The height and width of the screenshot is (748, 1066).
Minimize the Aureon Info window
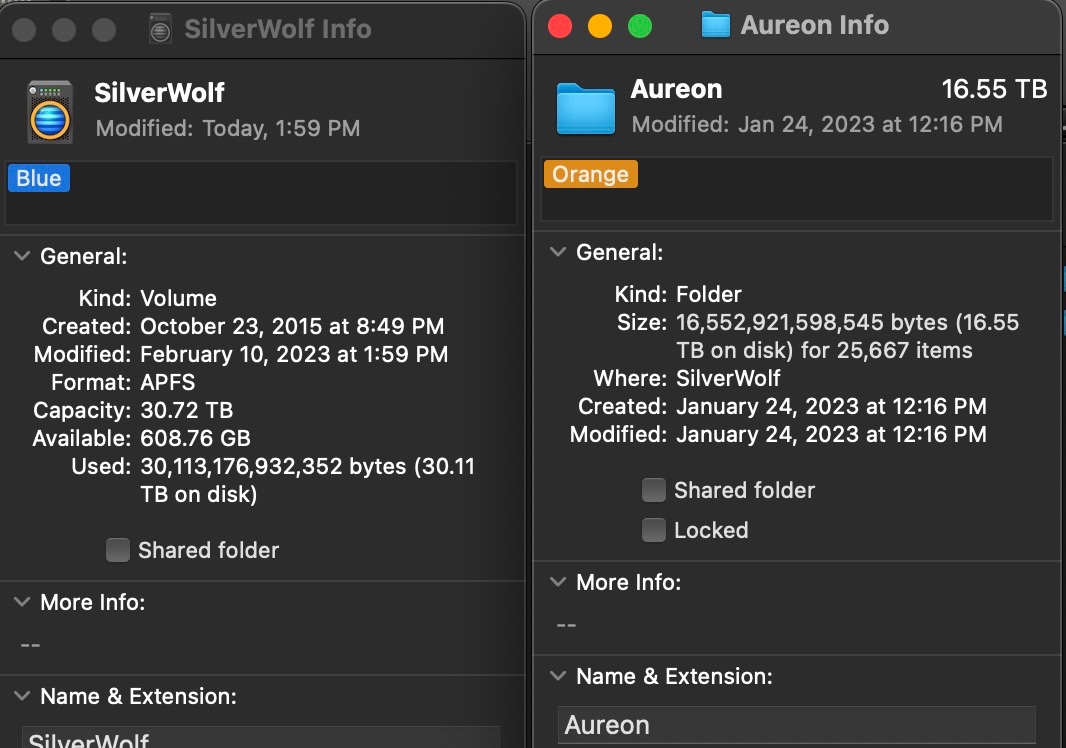click(x=599, y=26)
